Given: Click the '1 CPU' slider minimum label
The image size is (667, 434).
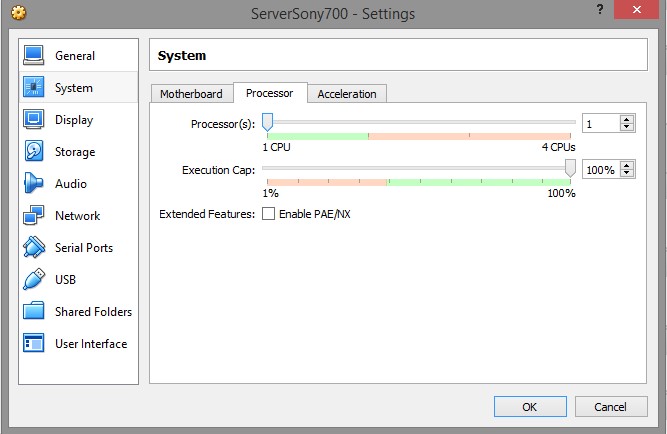Looking at the screenshot, I should click(276, 147).
